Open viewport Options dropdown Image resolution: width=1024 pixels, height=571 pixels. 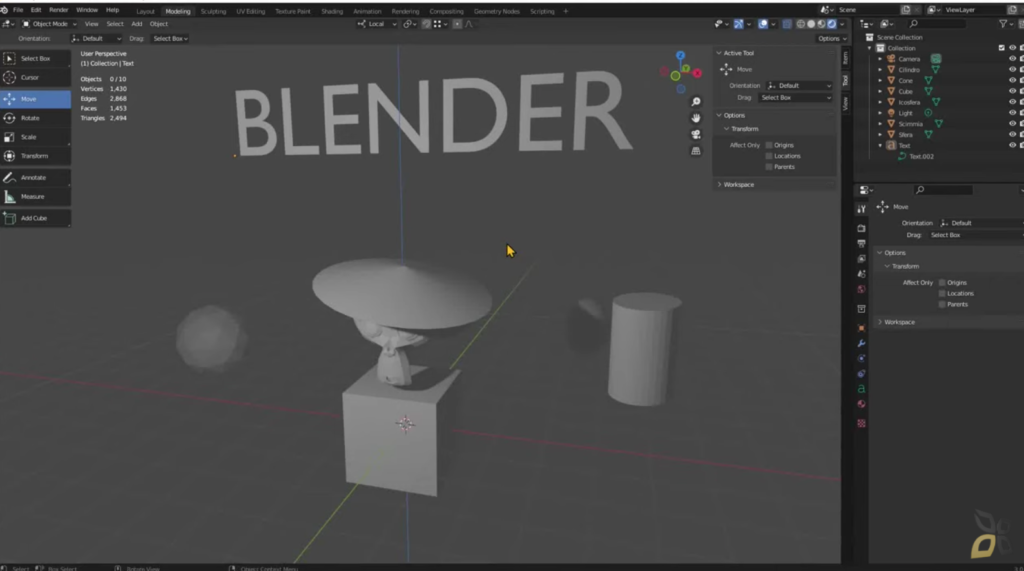point(832,39)
